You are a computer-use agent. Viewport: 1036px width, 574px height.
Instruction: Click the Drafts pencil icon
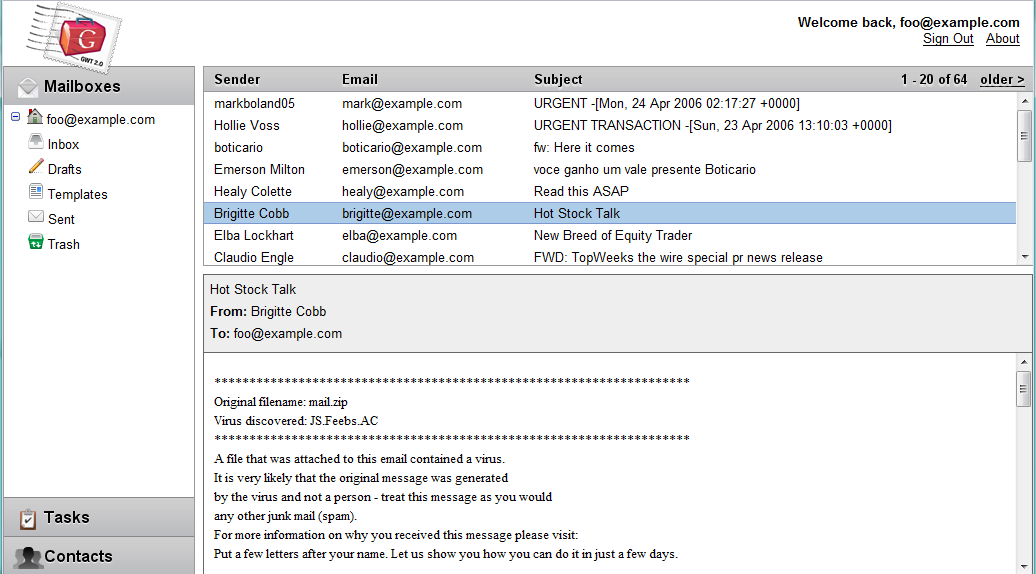[x=36, y=167]
